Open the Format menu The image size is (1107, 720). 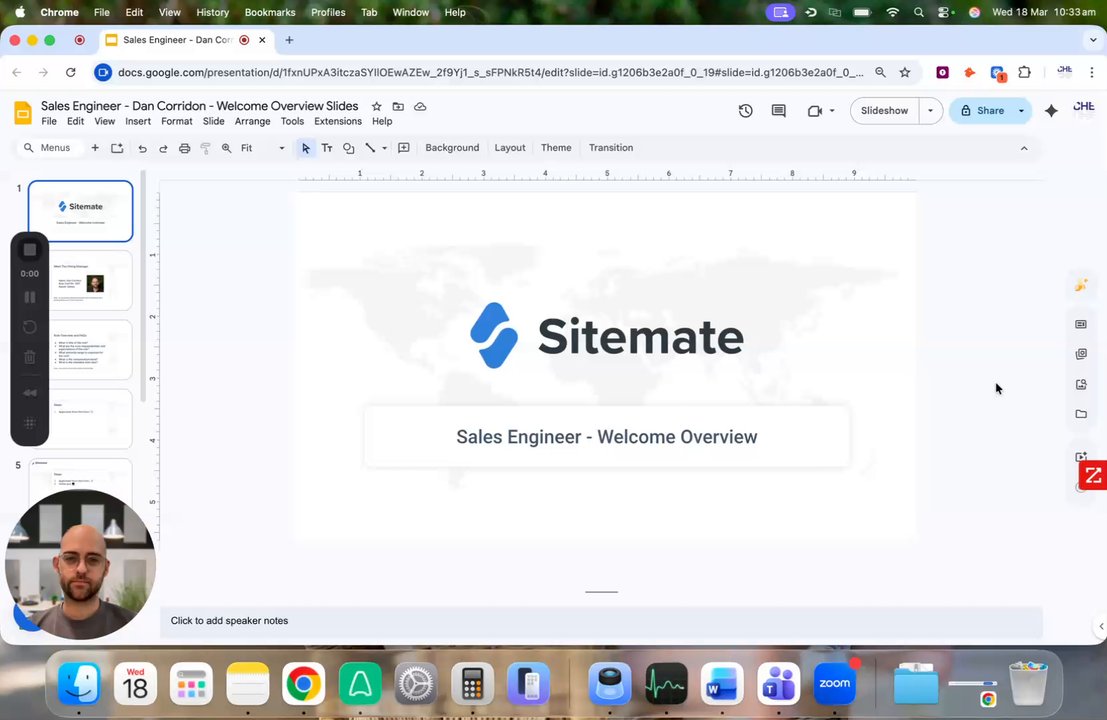click(176, 121)
